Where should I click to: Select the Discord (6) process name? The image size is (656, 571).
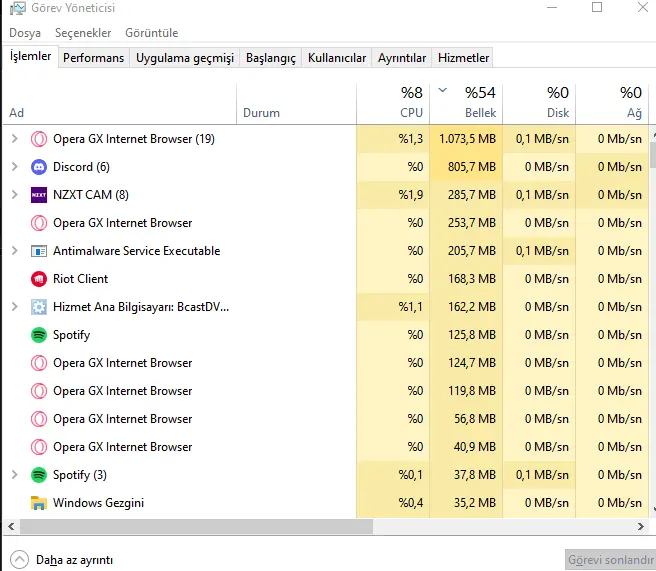point(81,167)
